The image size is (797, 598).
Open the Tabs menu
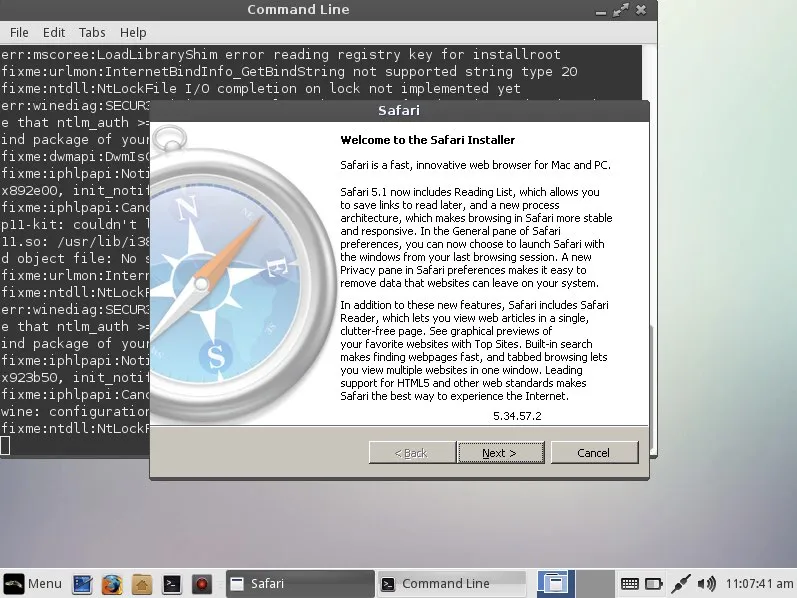tap(92, 32)
